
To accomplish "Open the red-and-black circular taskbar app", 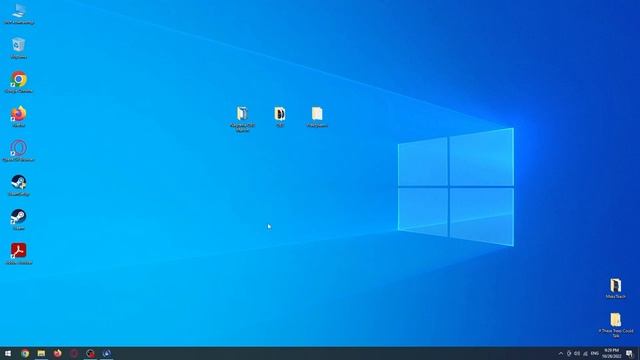I will (x=90, y=353).
